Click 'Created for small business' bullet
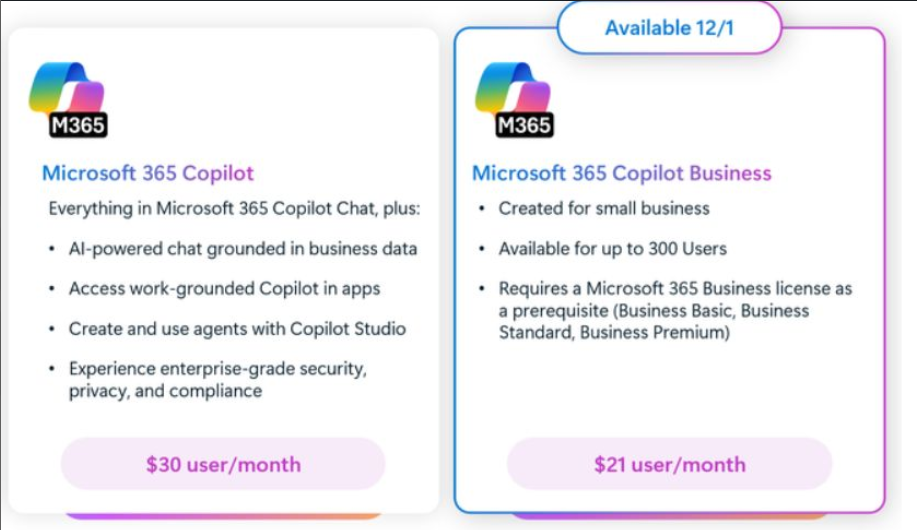The height and width of the screenshot is (530, 917). [x=604, y=208]
